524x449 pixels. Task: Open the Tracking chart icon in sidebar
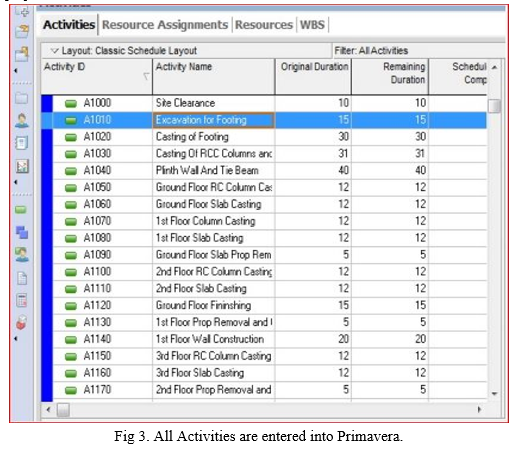[x=22, y=166]
